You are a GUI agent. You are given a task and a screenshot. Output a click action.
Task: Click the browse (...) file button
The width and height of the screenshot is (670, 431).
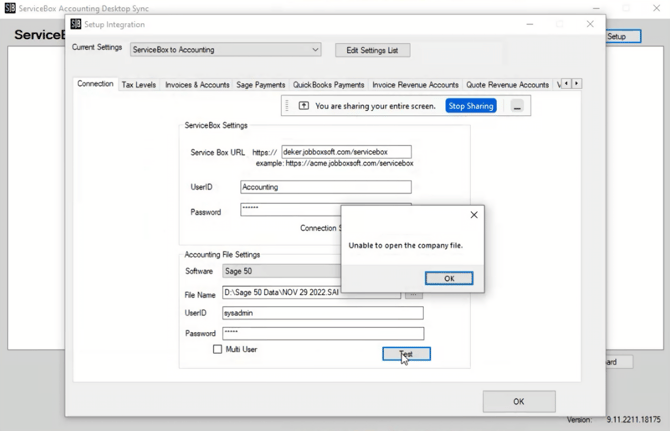point(413,296)
